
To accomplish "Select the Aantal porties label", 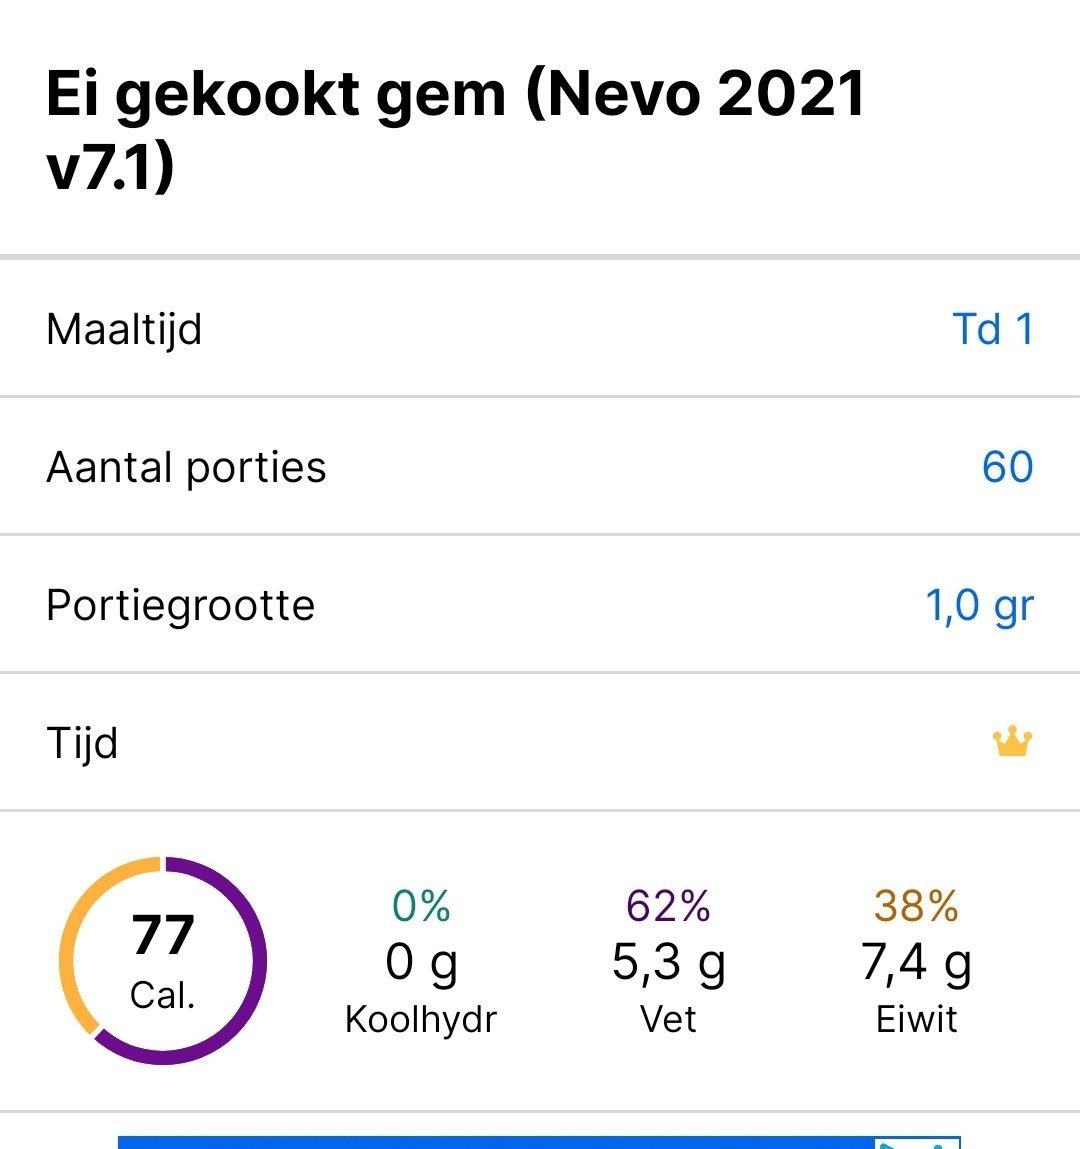I will click(186, 467).
